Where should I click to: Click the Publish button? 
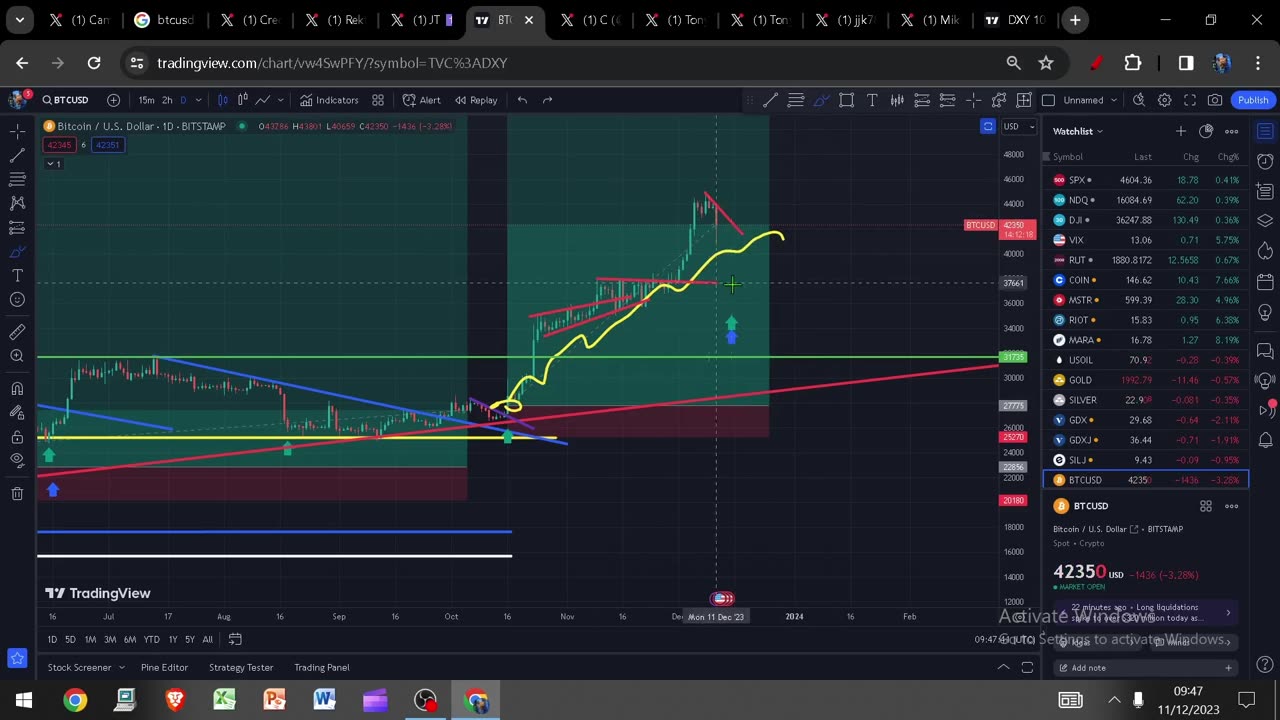(x=1253, y=100)
